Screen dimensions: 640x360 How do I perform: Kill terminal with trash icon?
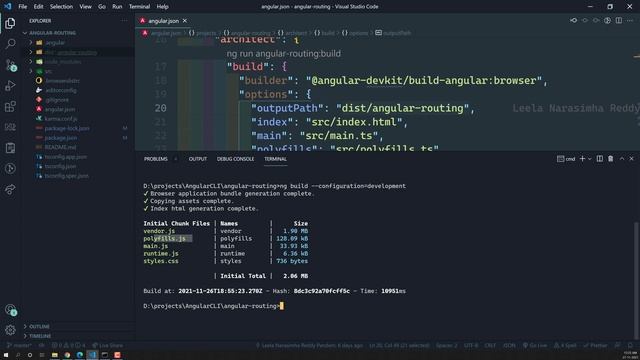tap(611, 159)
